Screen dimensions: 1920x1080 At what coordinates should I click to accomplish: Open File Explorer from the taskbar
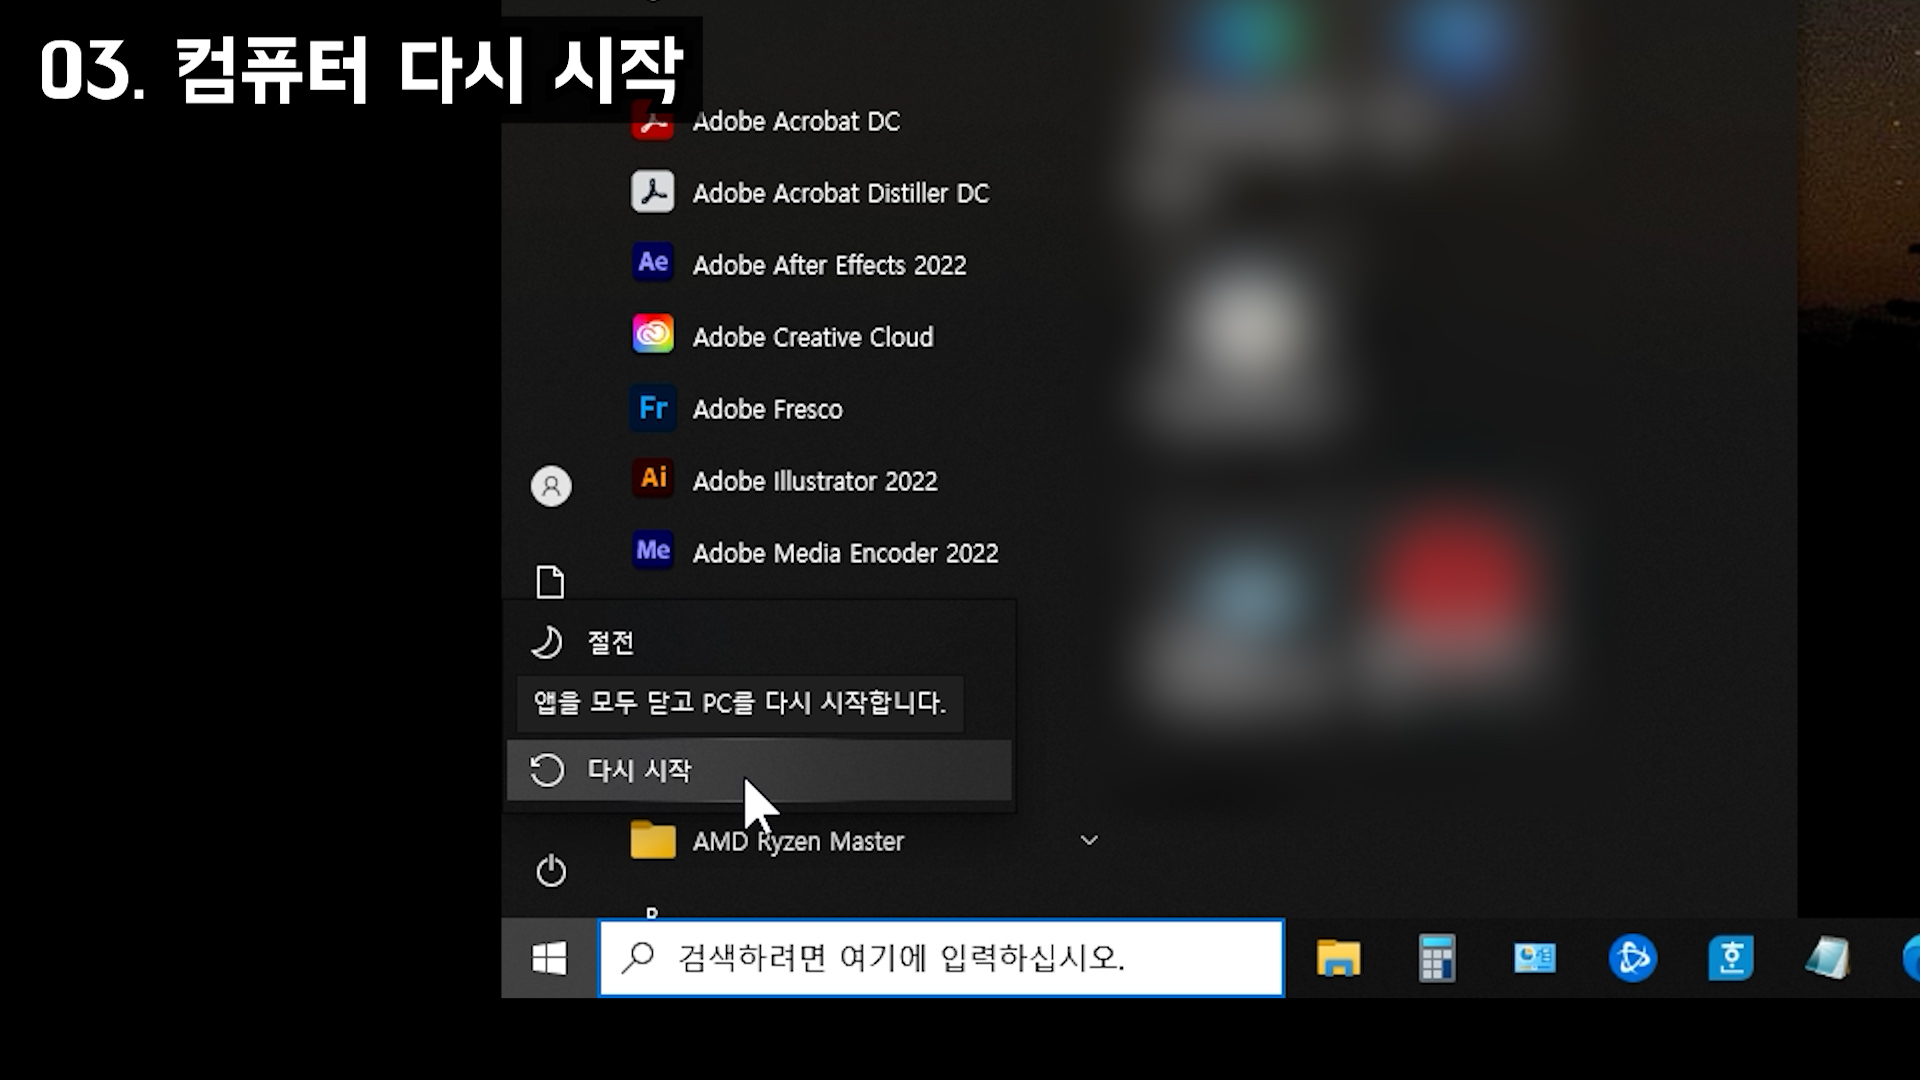coord(1338,958)
